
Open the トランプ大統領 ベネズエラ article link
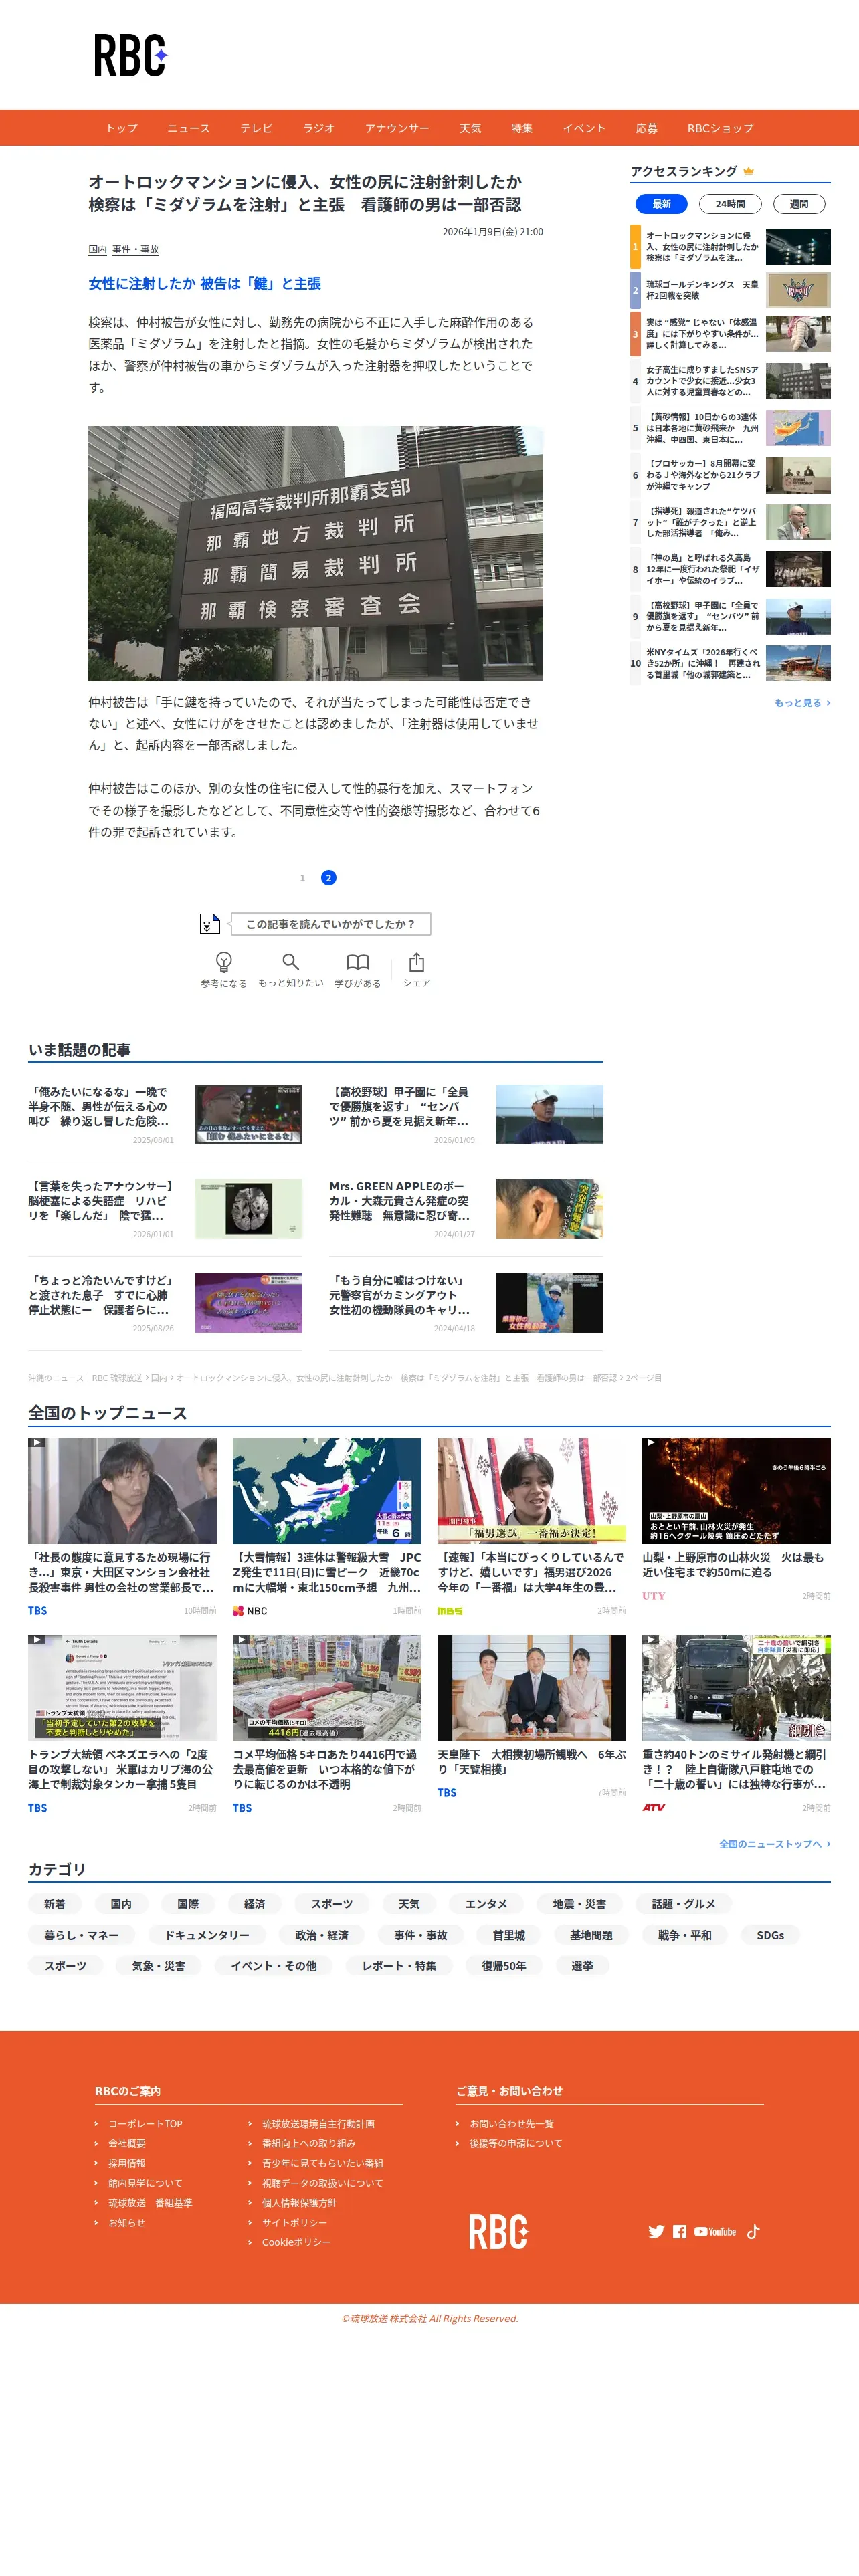(x=121, y=1769)
